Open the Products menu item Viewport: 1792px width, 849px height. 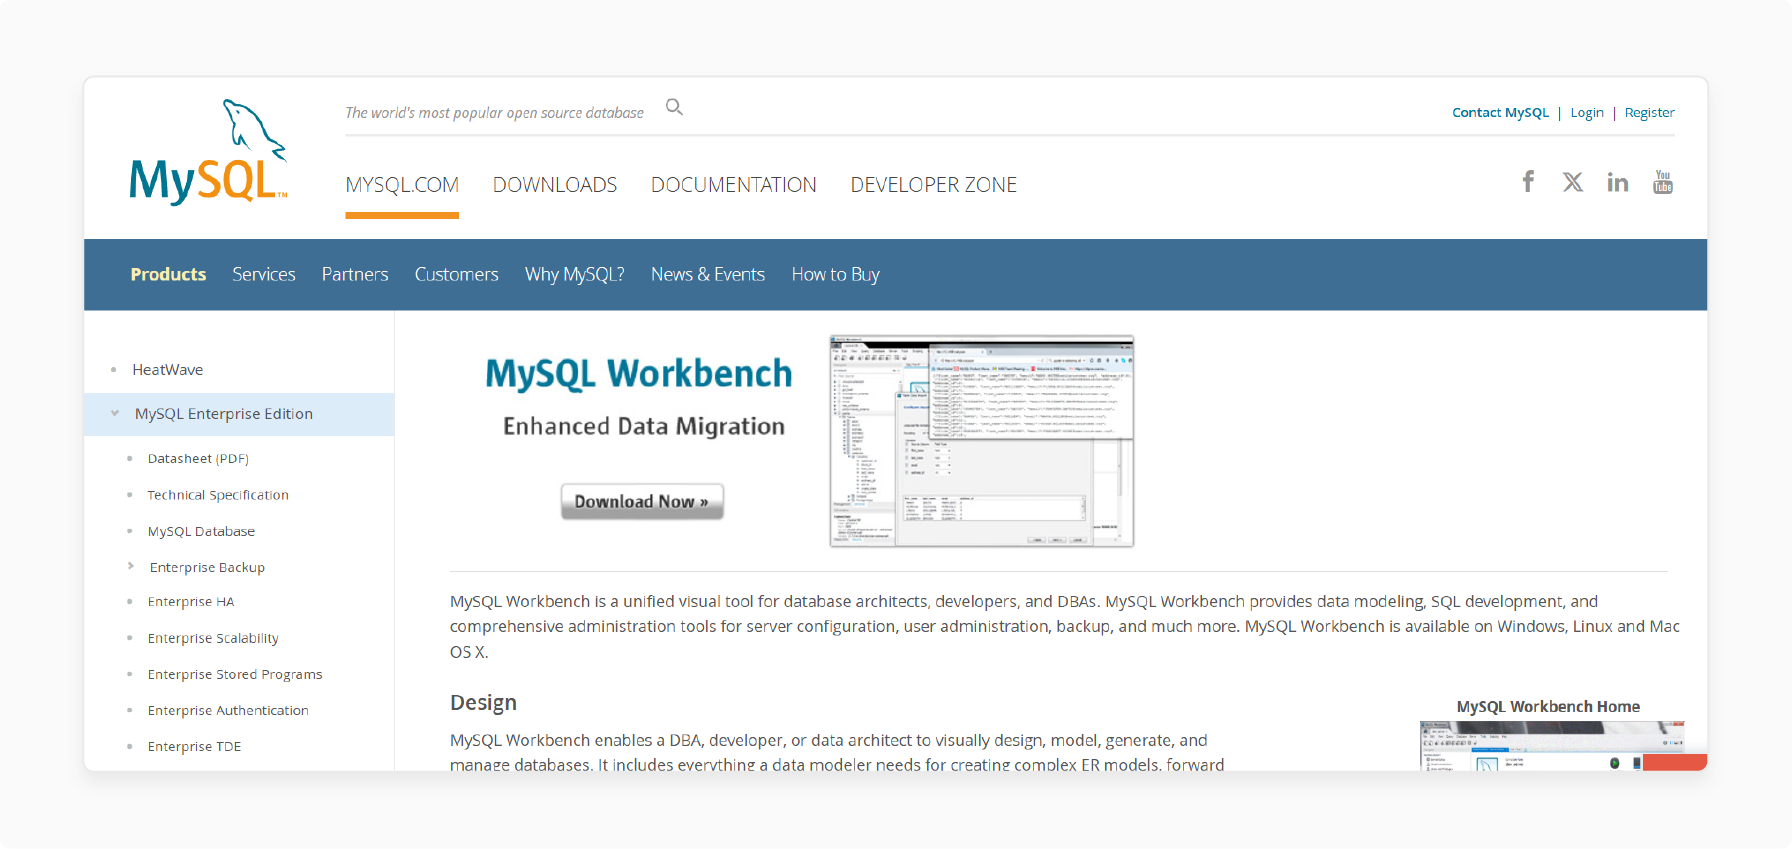tap(168, 274)
